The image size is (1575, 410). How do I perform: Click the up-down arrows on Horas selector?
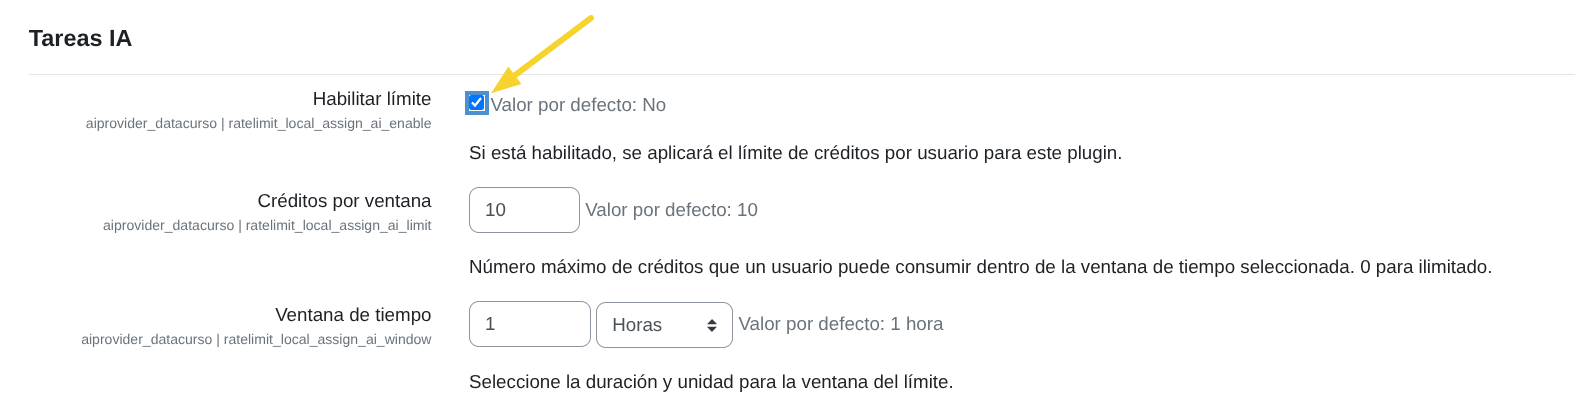[712, 325]
